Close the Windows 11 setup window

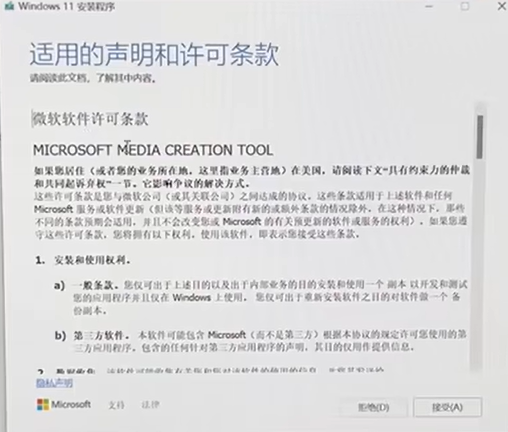[502, 6]
